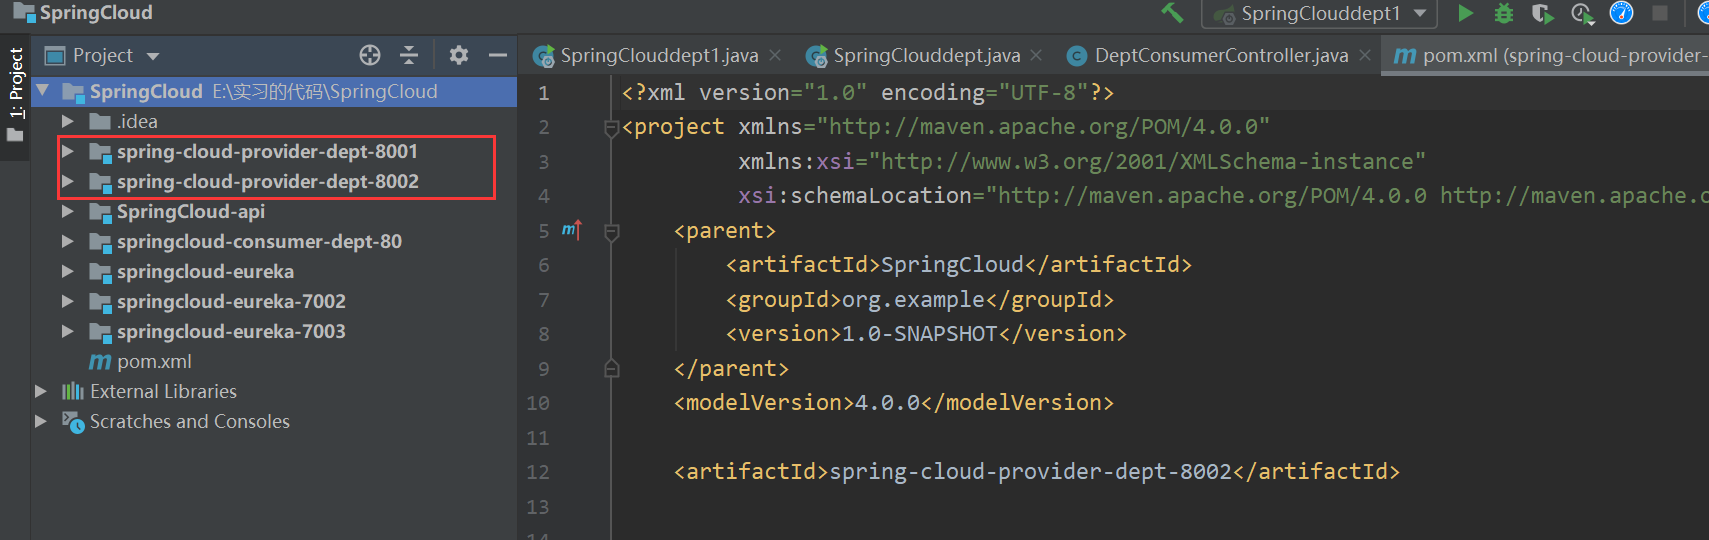Close the SpringClouddept.java tab

coord(1036,55)
